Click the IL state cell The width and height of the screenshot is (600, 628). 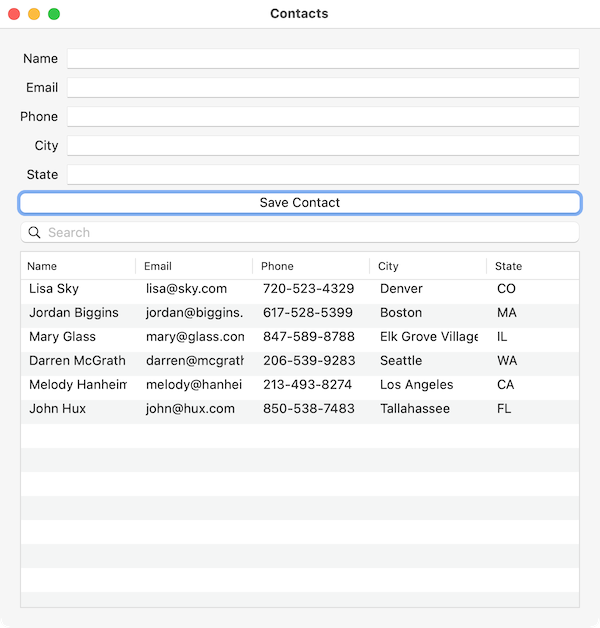tap(502, 337)
